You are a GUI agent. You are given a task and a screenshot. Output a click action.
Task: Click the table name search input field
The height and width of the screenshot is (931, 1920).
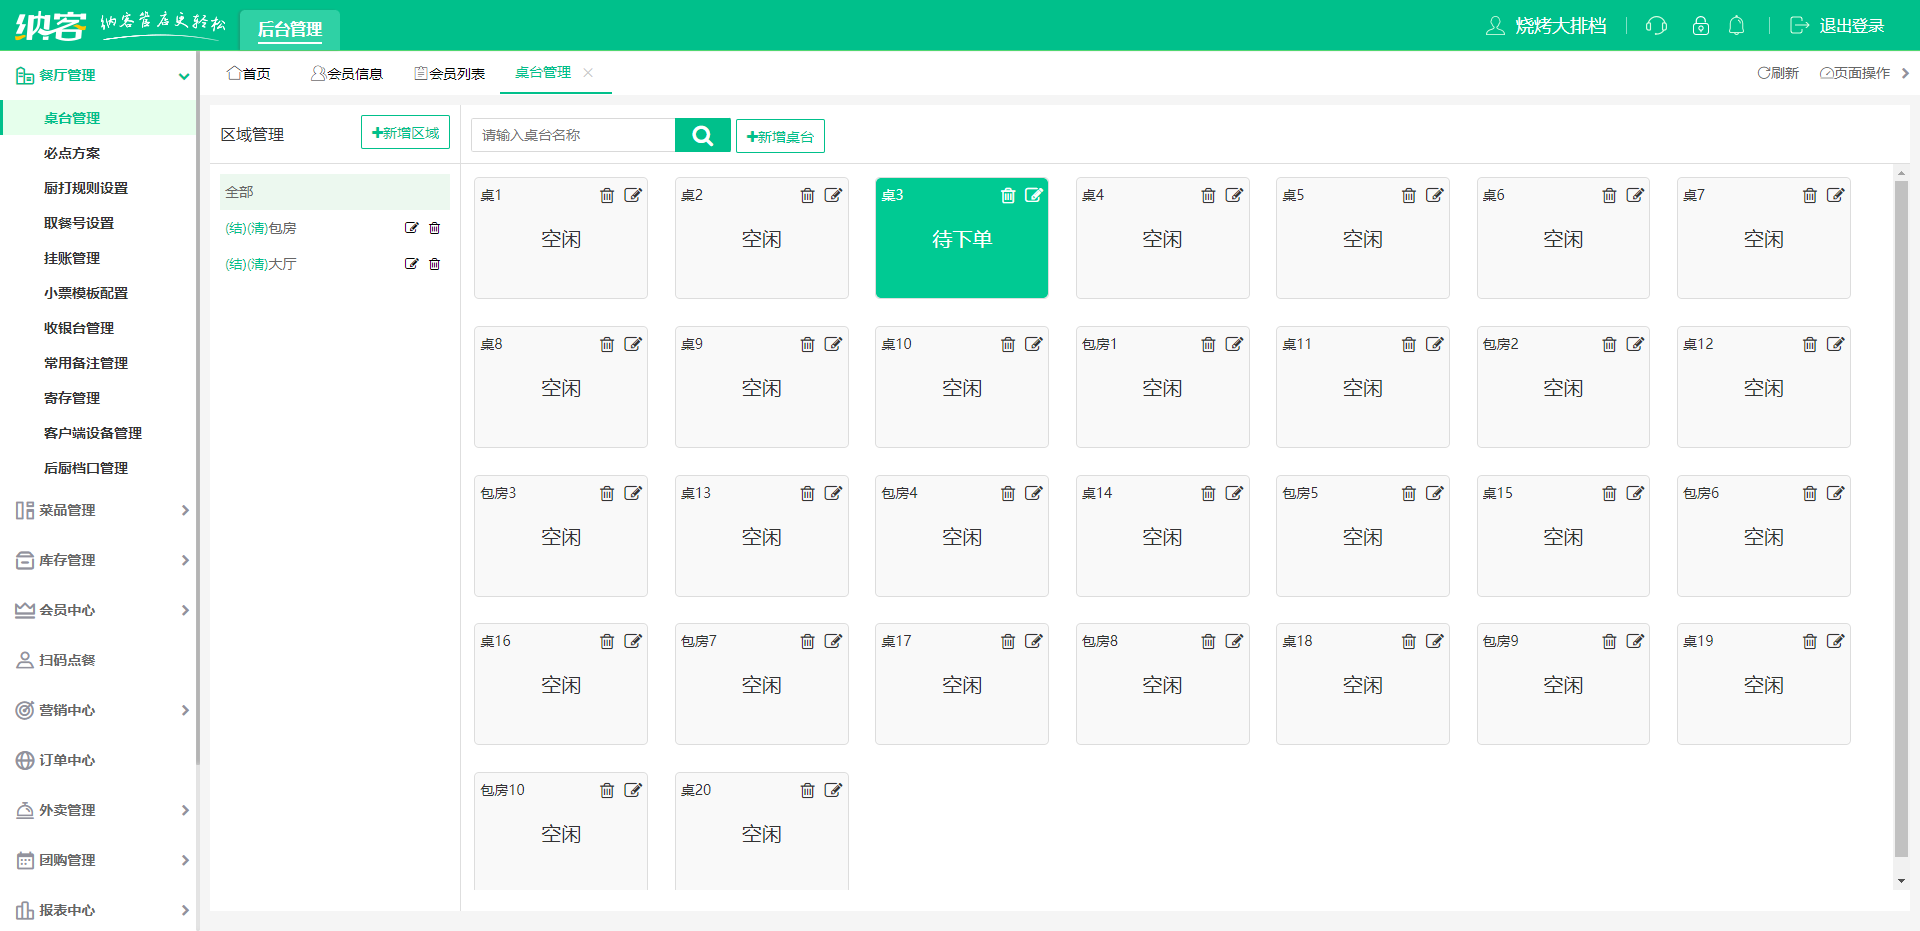click(x=573, y=135)
